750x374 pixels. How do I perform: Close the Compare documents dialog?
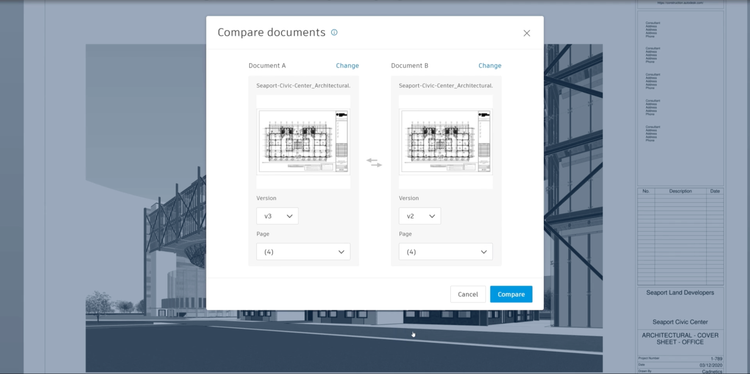[x=527, y=33]
